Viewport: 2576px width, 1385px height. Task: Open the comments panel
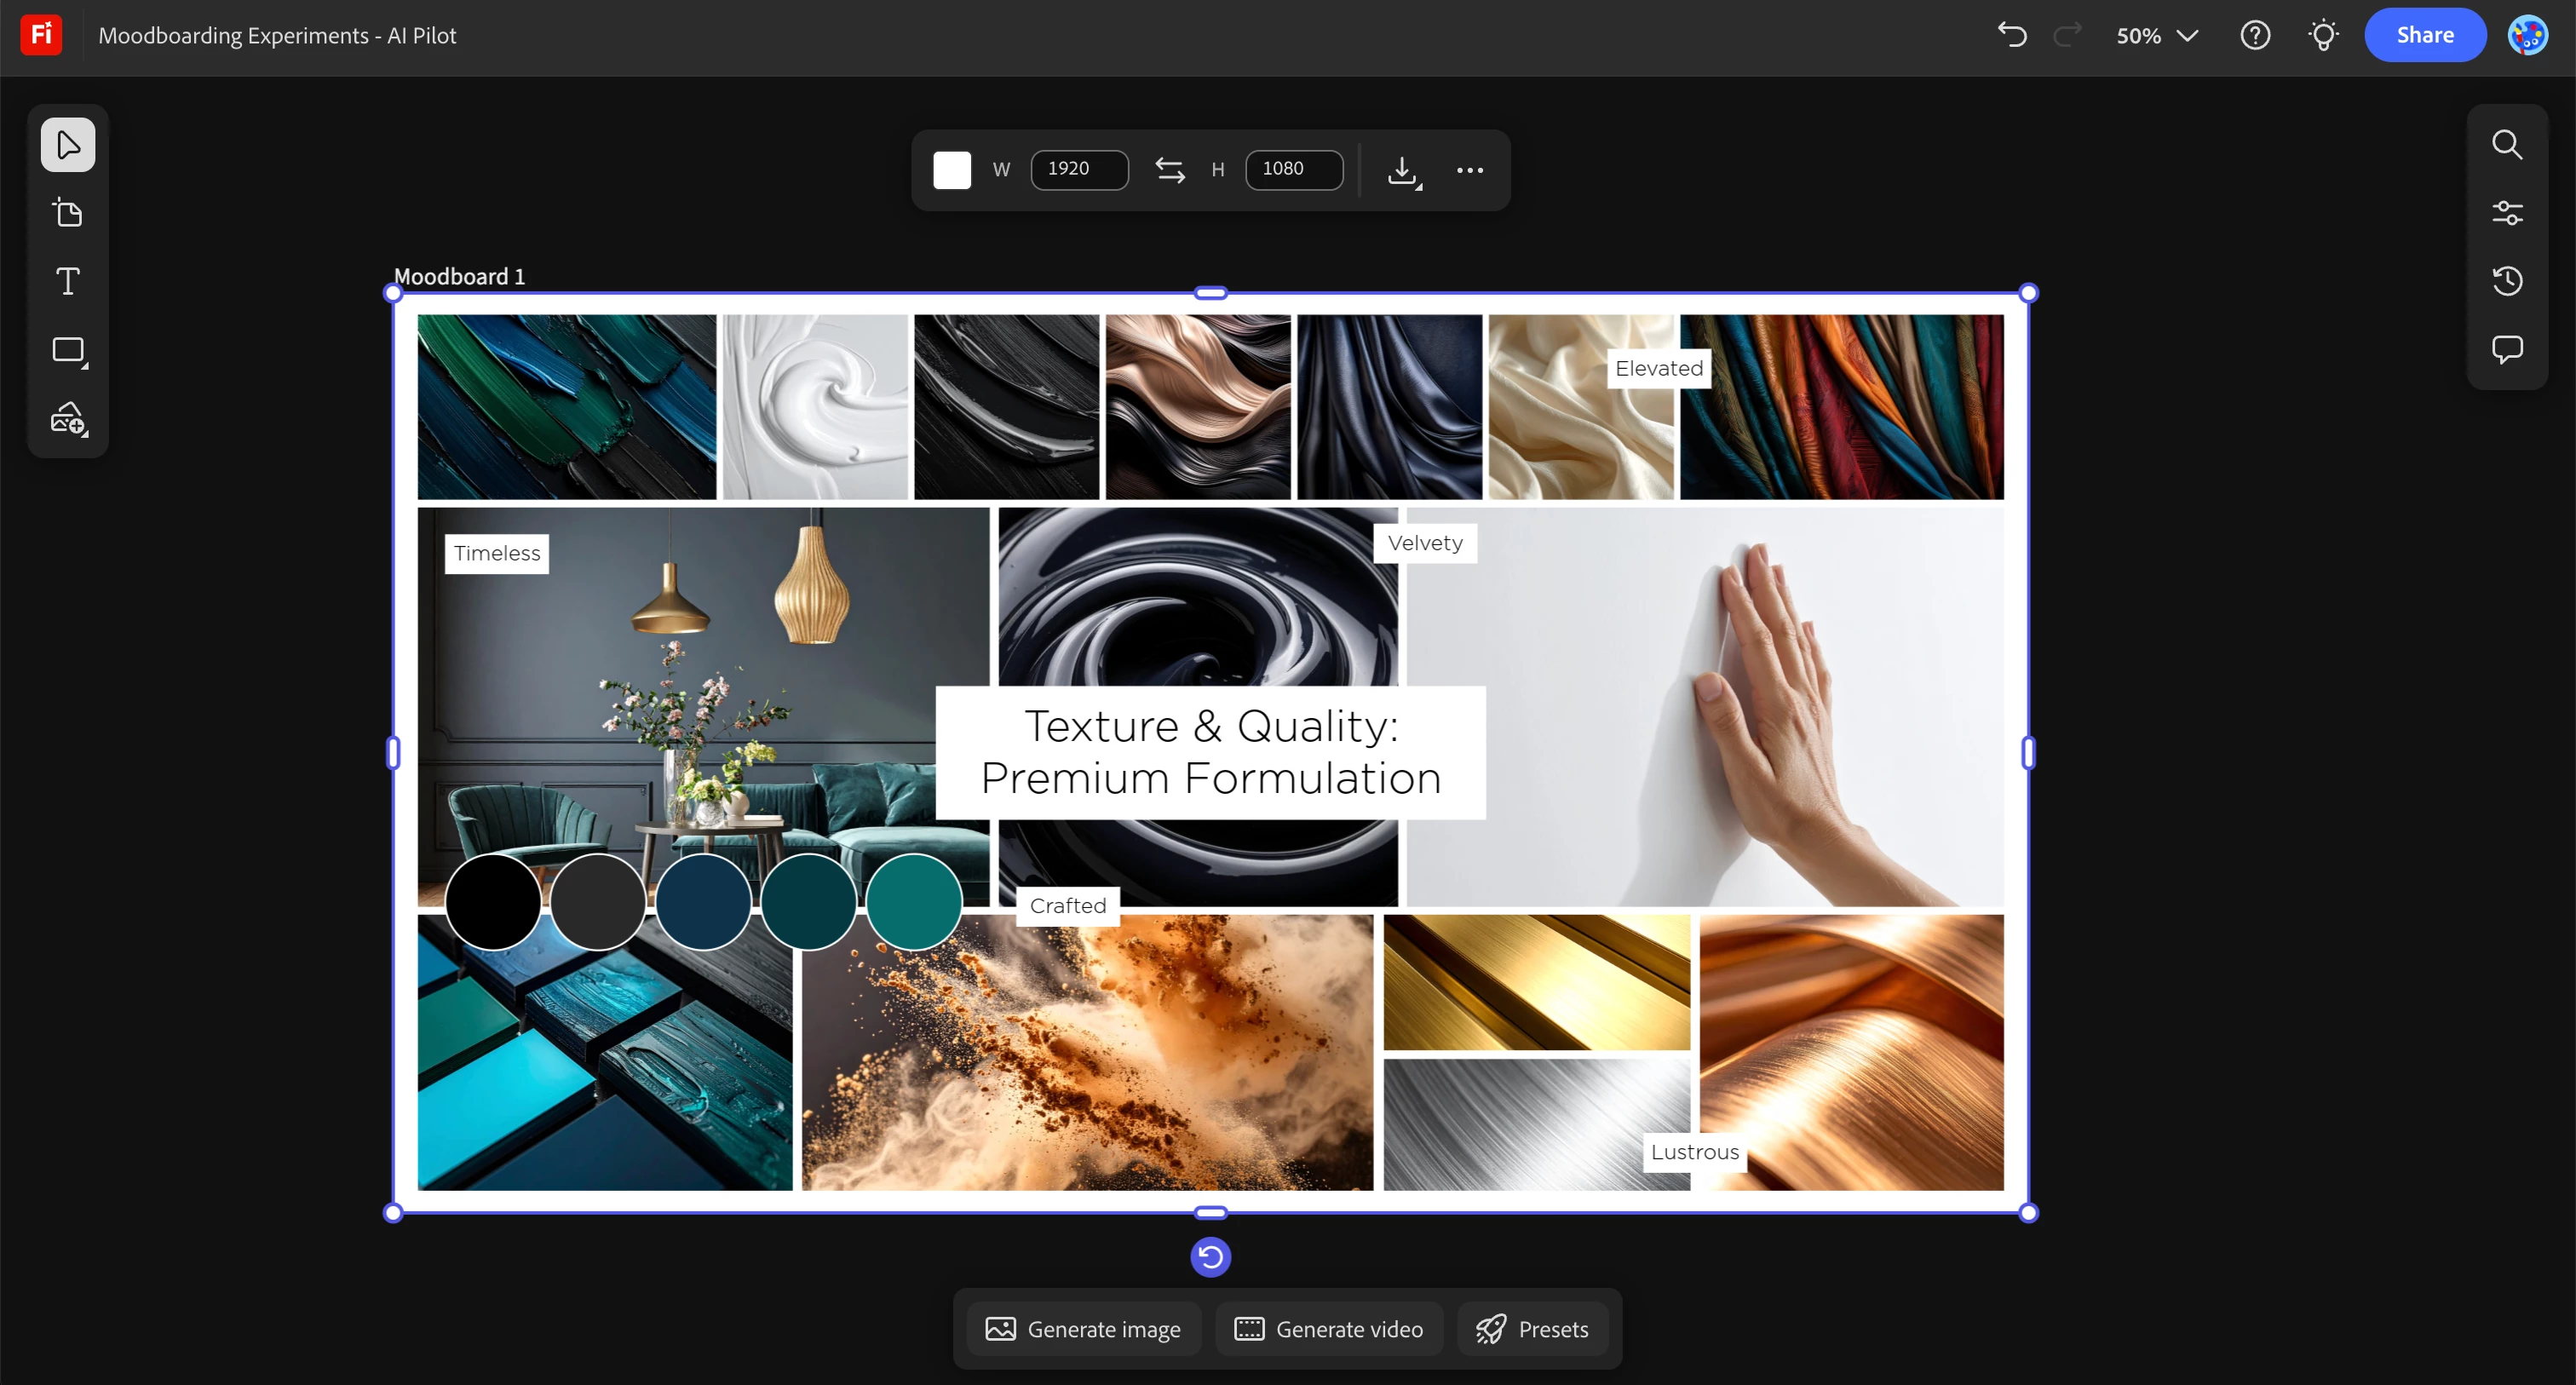2507,349
